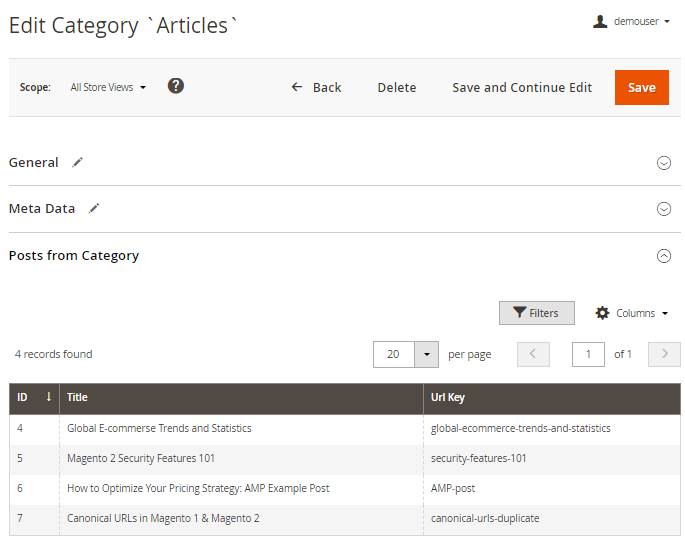
Task: Expand the General section chevron
Action: tap(663, 163)
